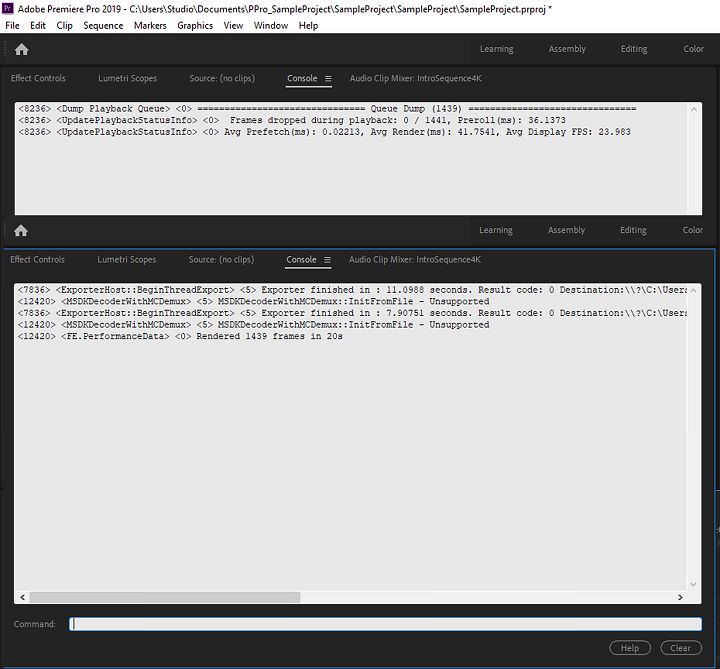Select the Effect Controls tab in the lower panel
Viewport: 720px width, 669px height.
click(37, 260)
